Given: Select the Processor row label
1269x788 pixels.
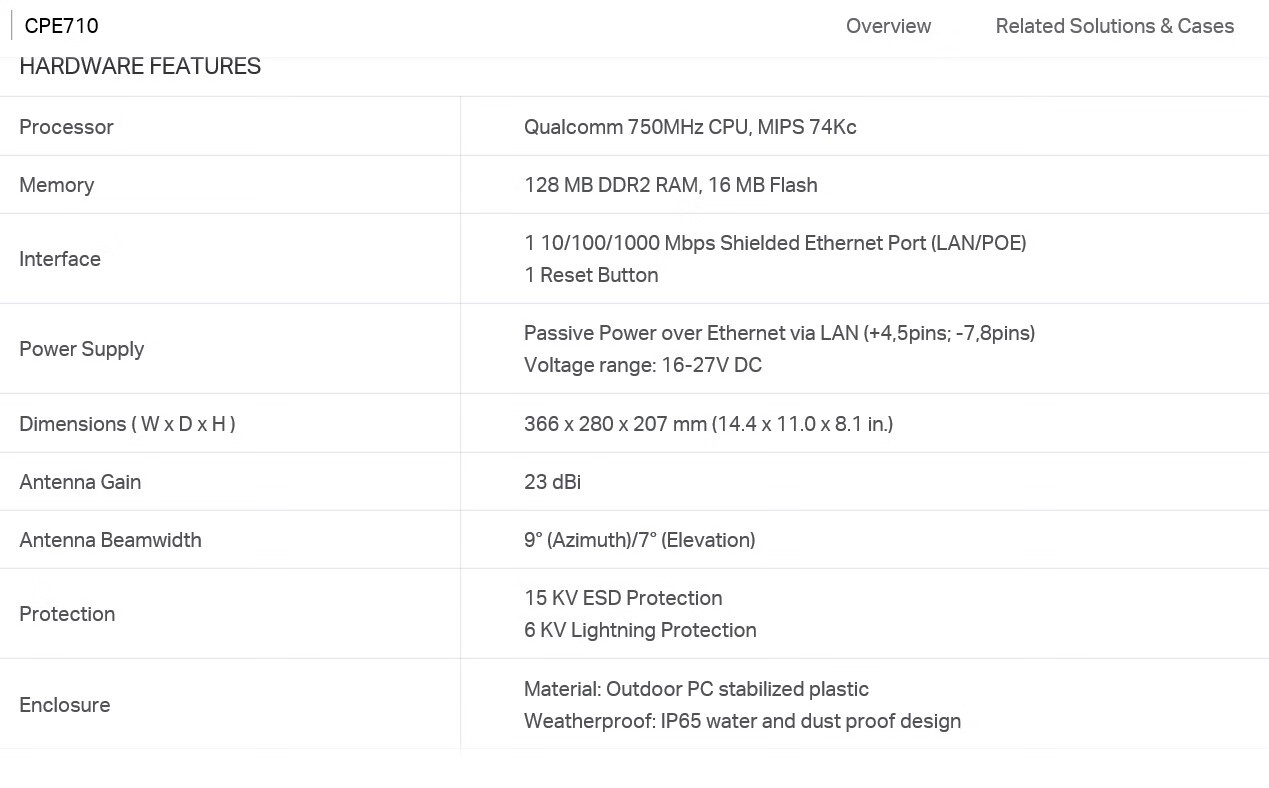Looking at the screenshot, I should 66,127.
